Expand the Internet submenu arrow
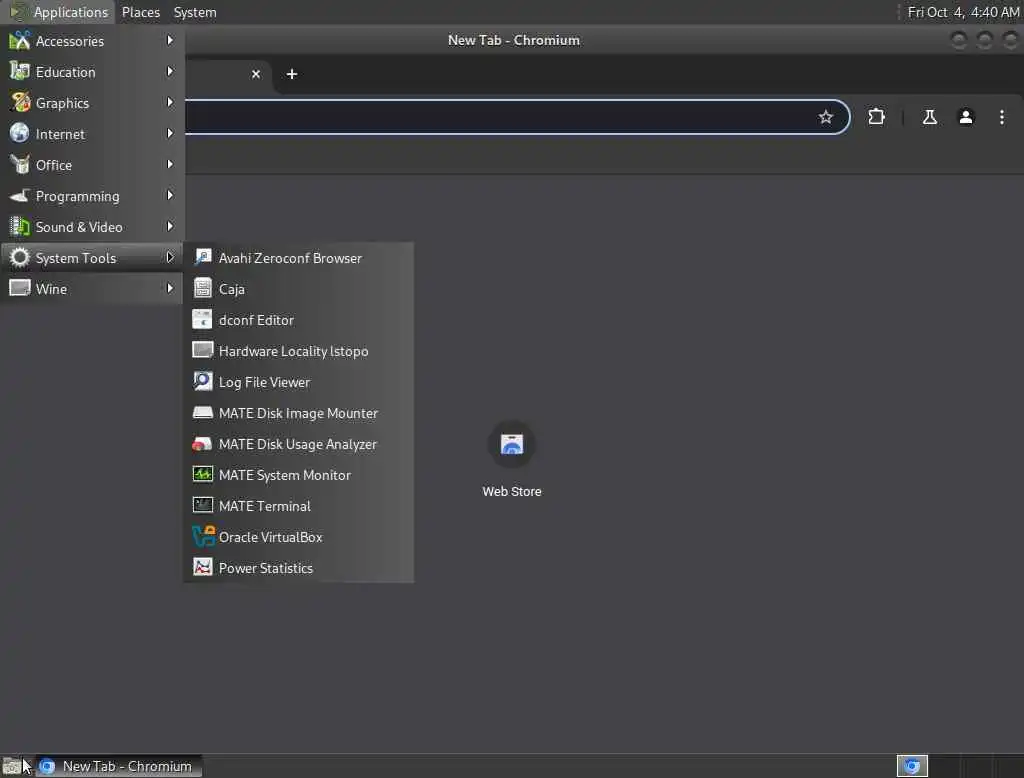1024x778 pixels. pos(170,133)
